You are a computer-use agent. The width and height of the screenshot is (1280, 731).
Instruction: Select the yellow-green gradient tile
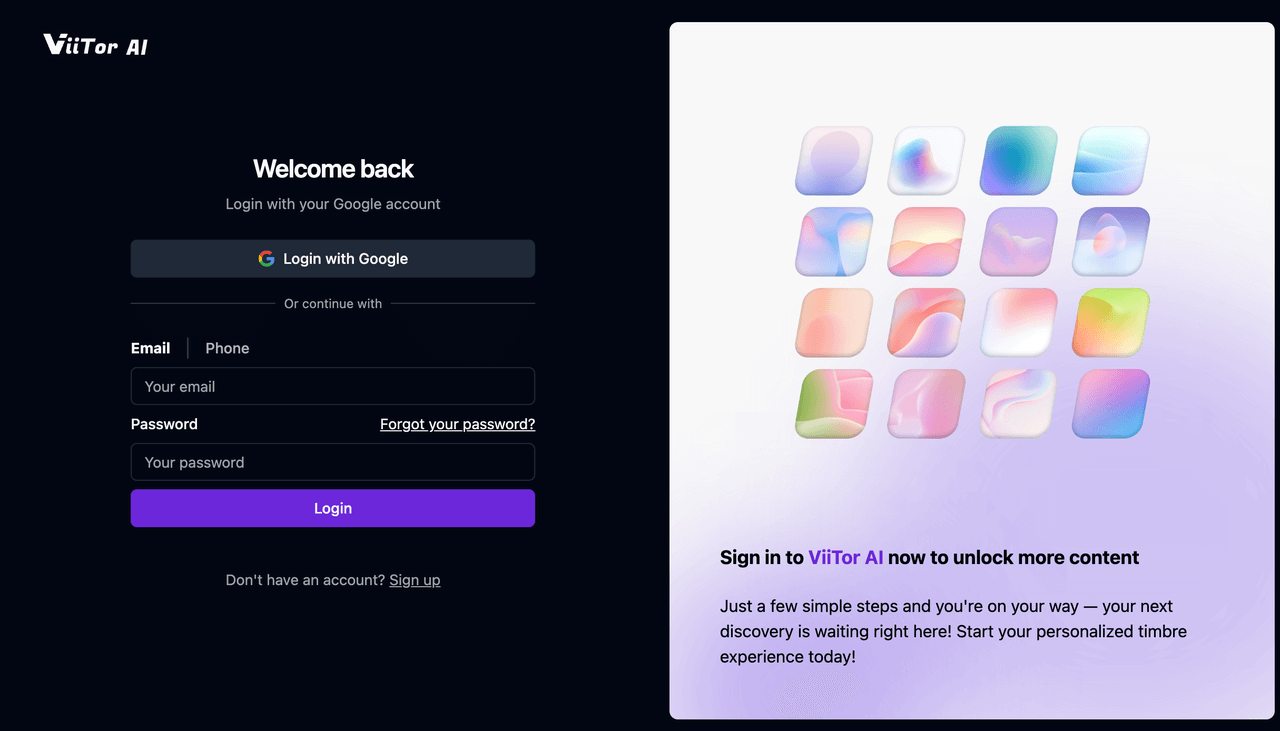point(1111,322)
